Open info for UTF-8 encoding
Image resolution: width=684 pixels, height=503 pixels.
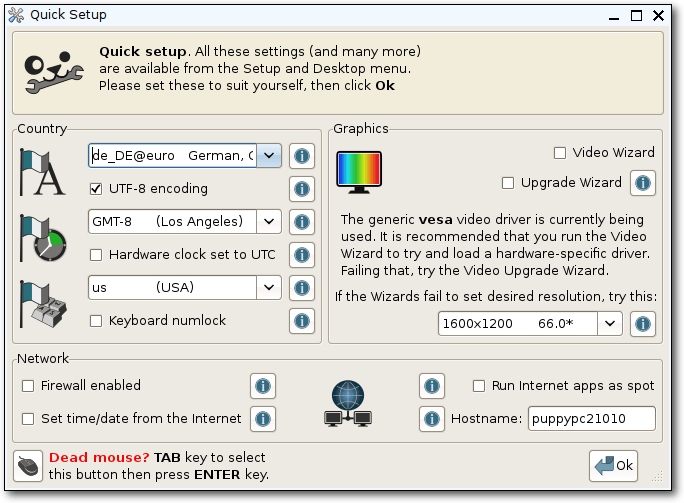[302, 189]
